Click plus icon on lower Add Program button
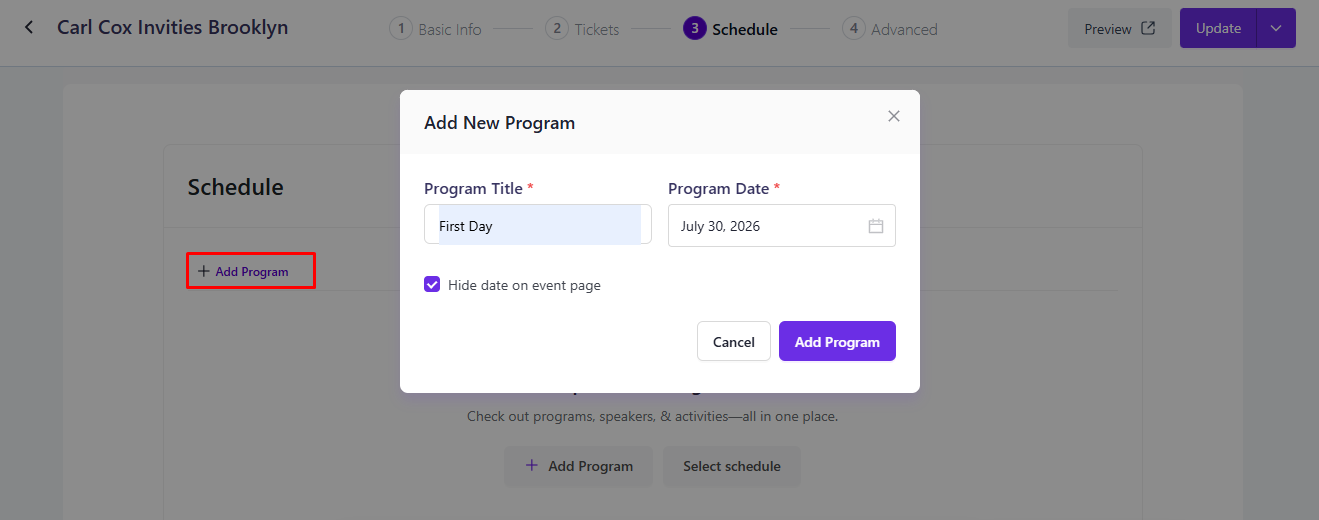 [x=532, y=465]
